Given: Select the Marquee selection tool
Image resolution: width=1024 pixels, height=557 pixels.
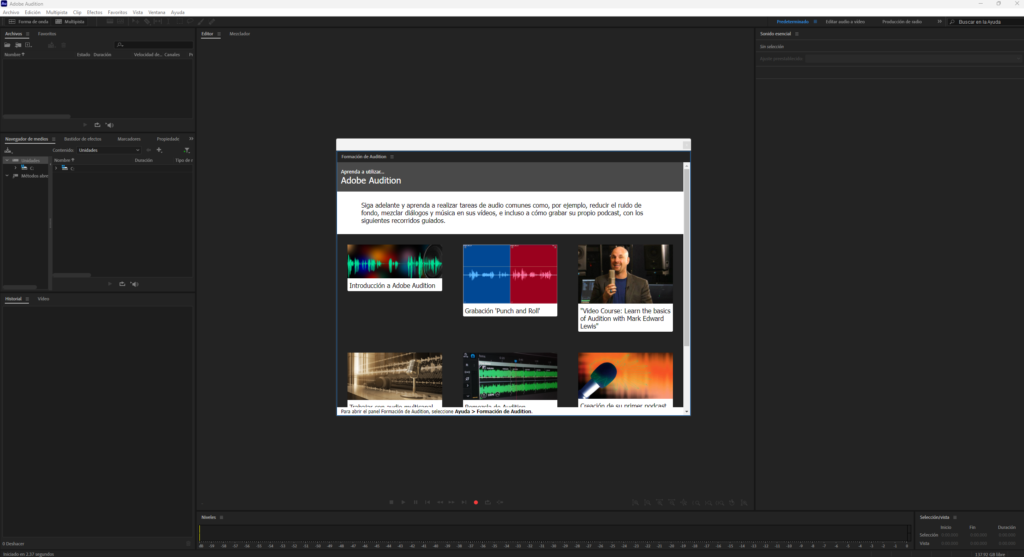Looking at the screenshot, I should 180,22.
